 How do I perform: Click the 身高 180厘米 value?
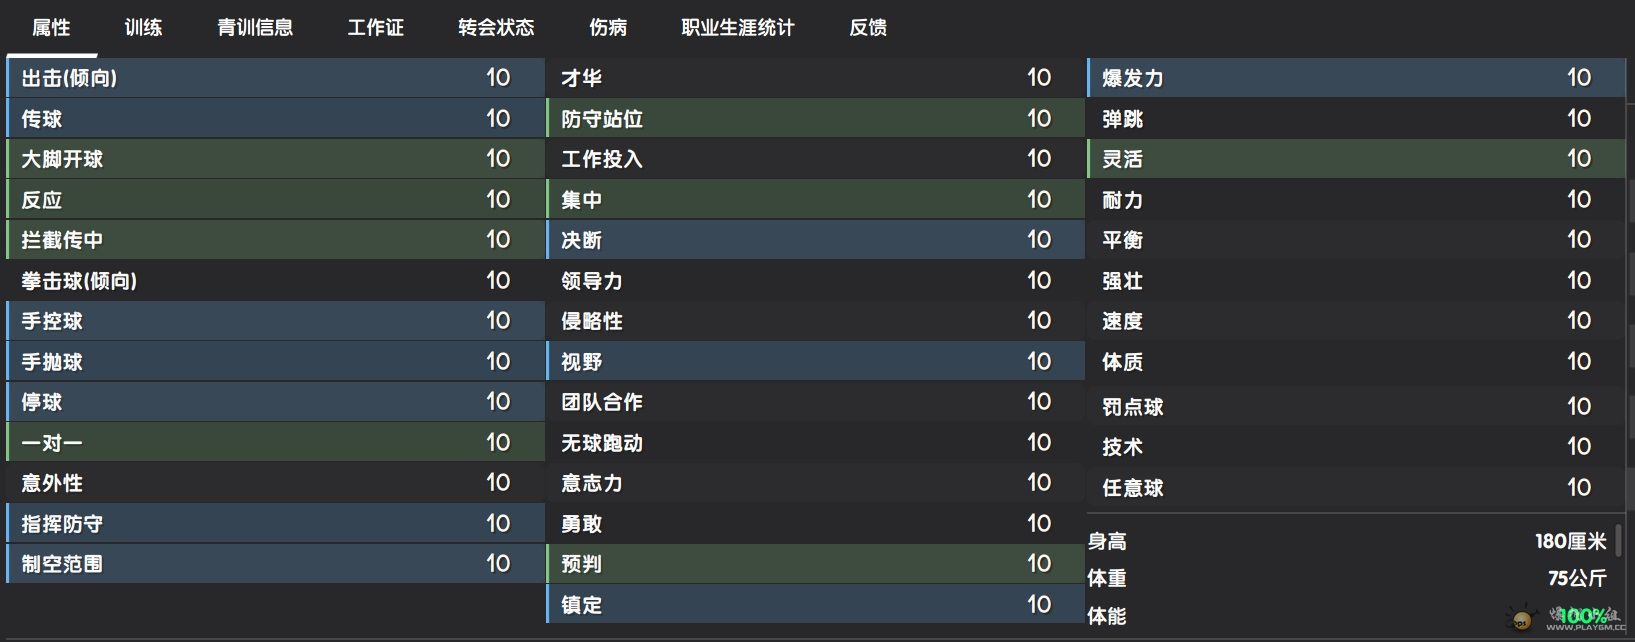1570,542
